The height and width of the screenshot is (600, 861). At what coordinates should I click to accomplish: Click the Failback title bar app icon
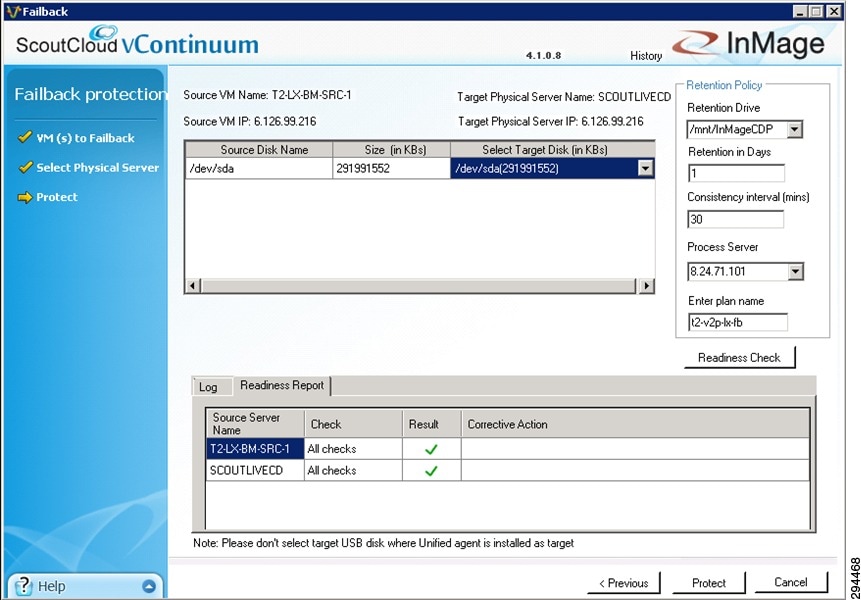[13, 12]
